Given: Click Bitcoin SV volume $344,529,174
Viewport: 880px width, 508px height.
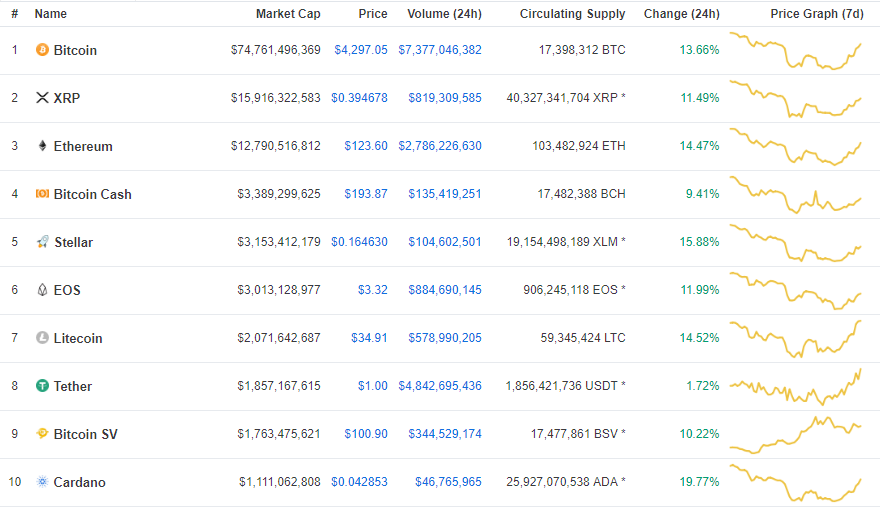Looking at the screenshot, I should click(x=445, y=434).
